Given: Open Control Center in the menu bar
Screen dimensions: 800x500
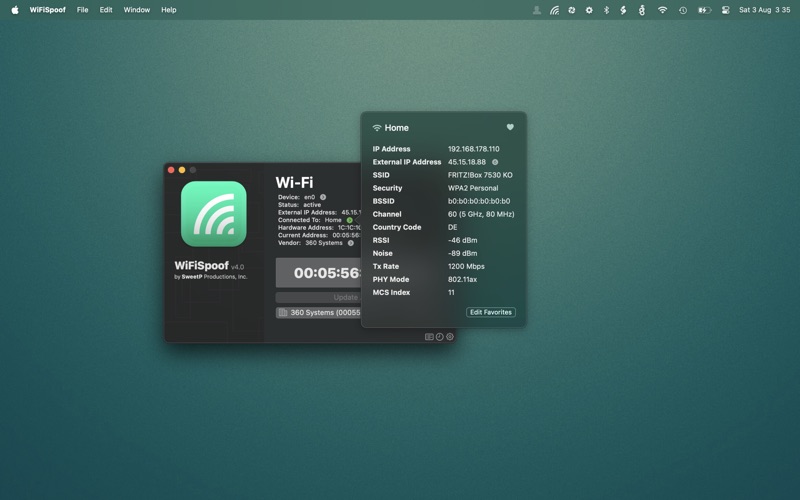Looking at the screenshot, I should point(725,10).
